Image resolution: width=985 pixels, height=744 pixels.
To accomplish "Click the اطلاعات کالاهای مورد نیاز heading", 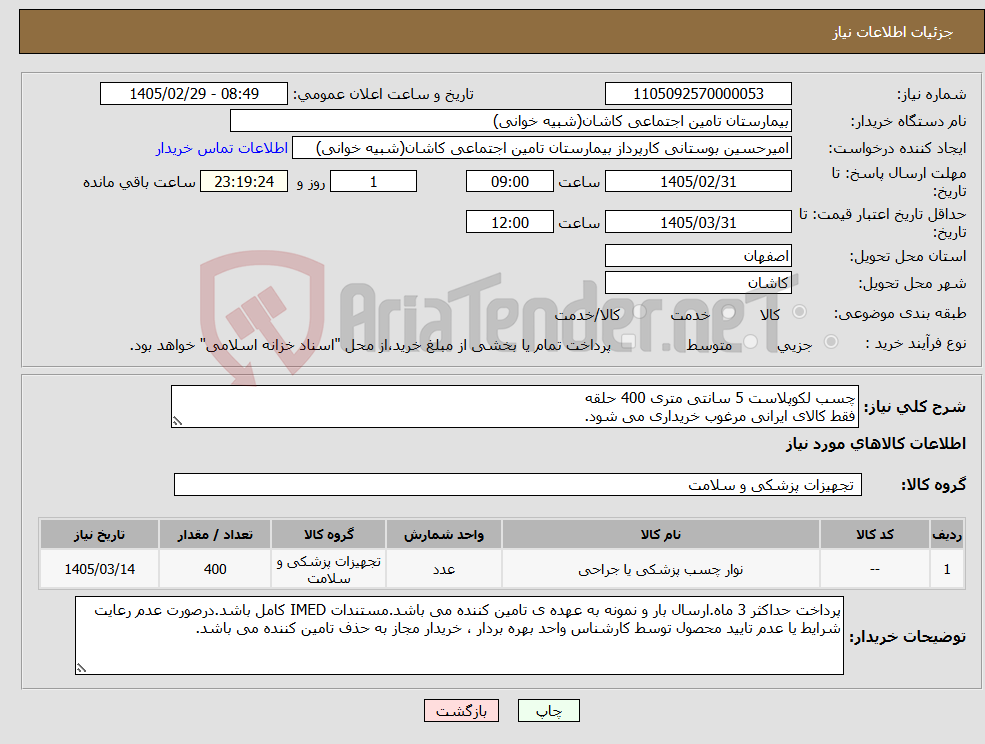I will 876,444.
